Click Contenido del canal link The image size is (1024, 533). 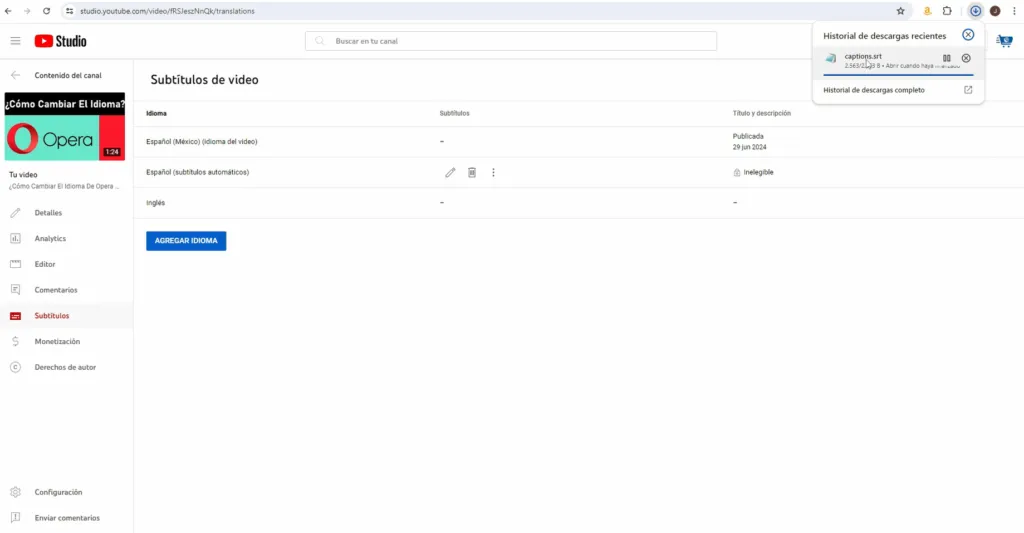click(x=68, y=75)
